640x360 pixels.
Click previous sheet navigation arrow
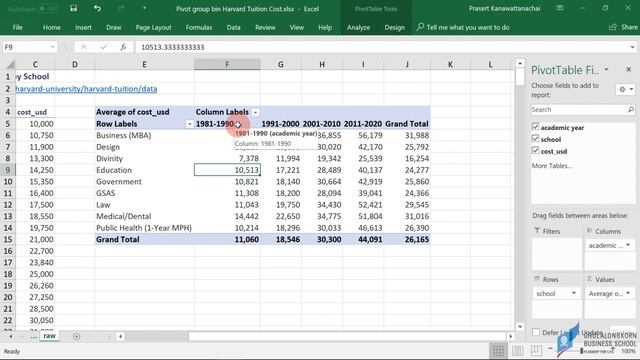coord(10,336)
